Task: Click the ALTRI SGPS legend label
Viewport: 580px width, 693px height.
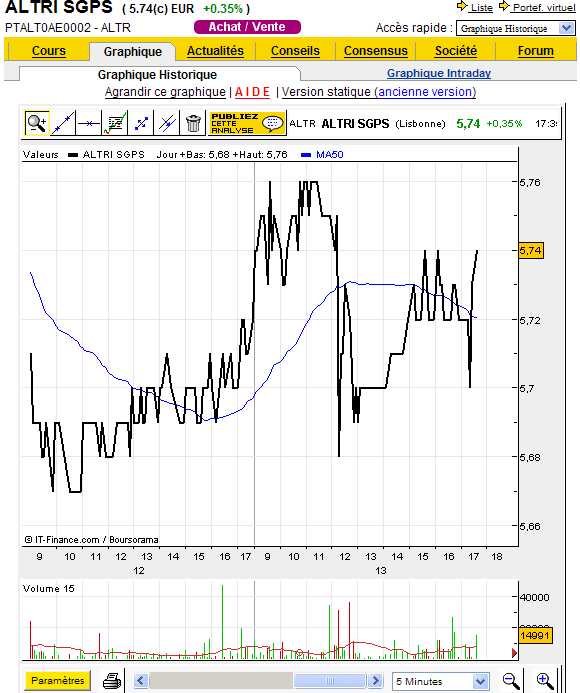Action: (114, 155)
